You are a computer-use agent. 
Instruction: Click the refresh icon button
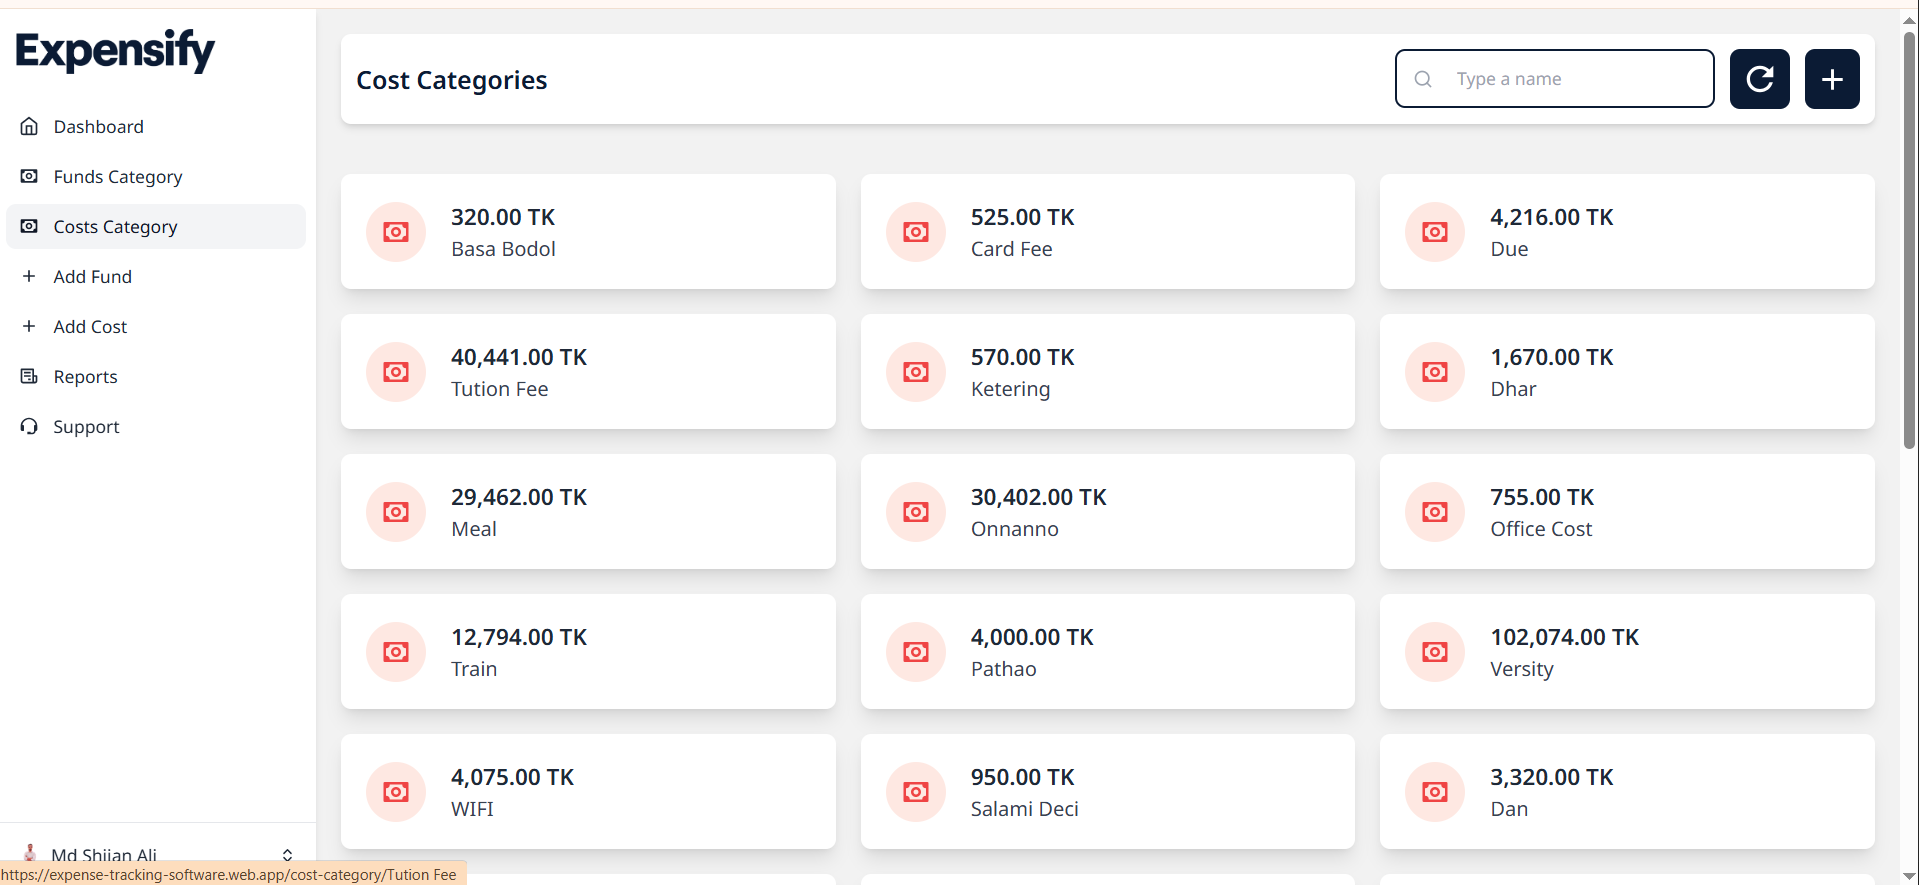coord(1759,79)
